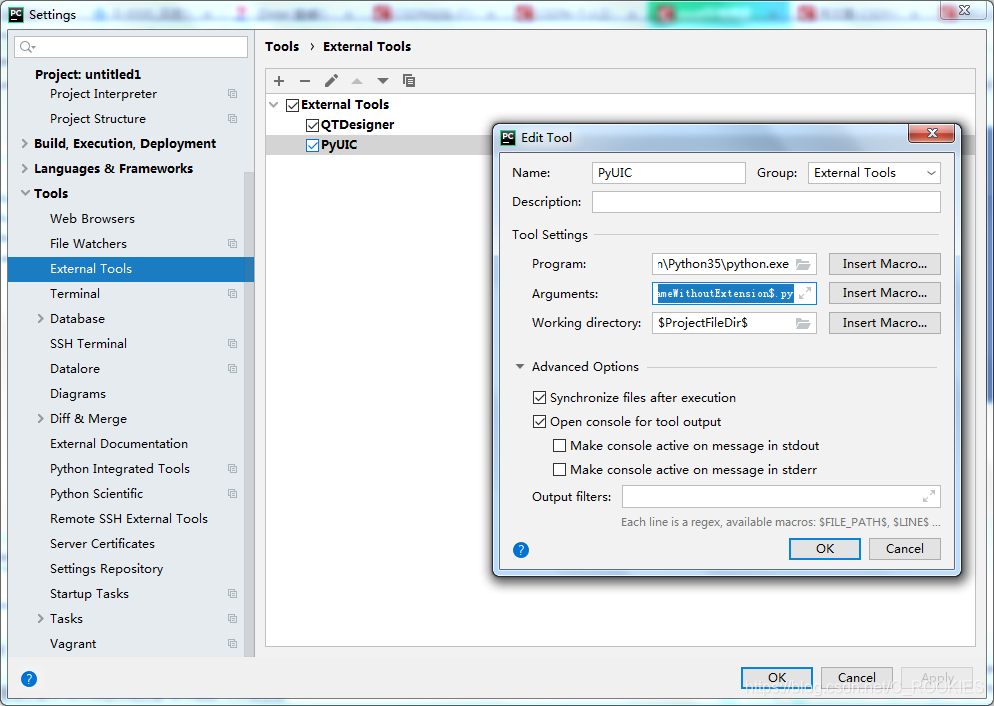Expand the Arguments field editor icon
The height and width of the screenshot is (706, 994).
point(805,293)
